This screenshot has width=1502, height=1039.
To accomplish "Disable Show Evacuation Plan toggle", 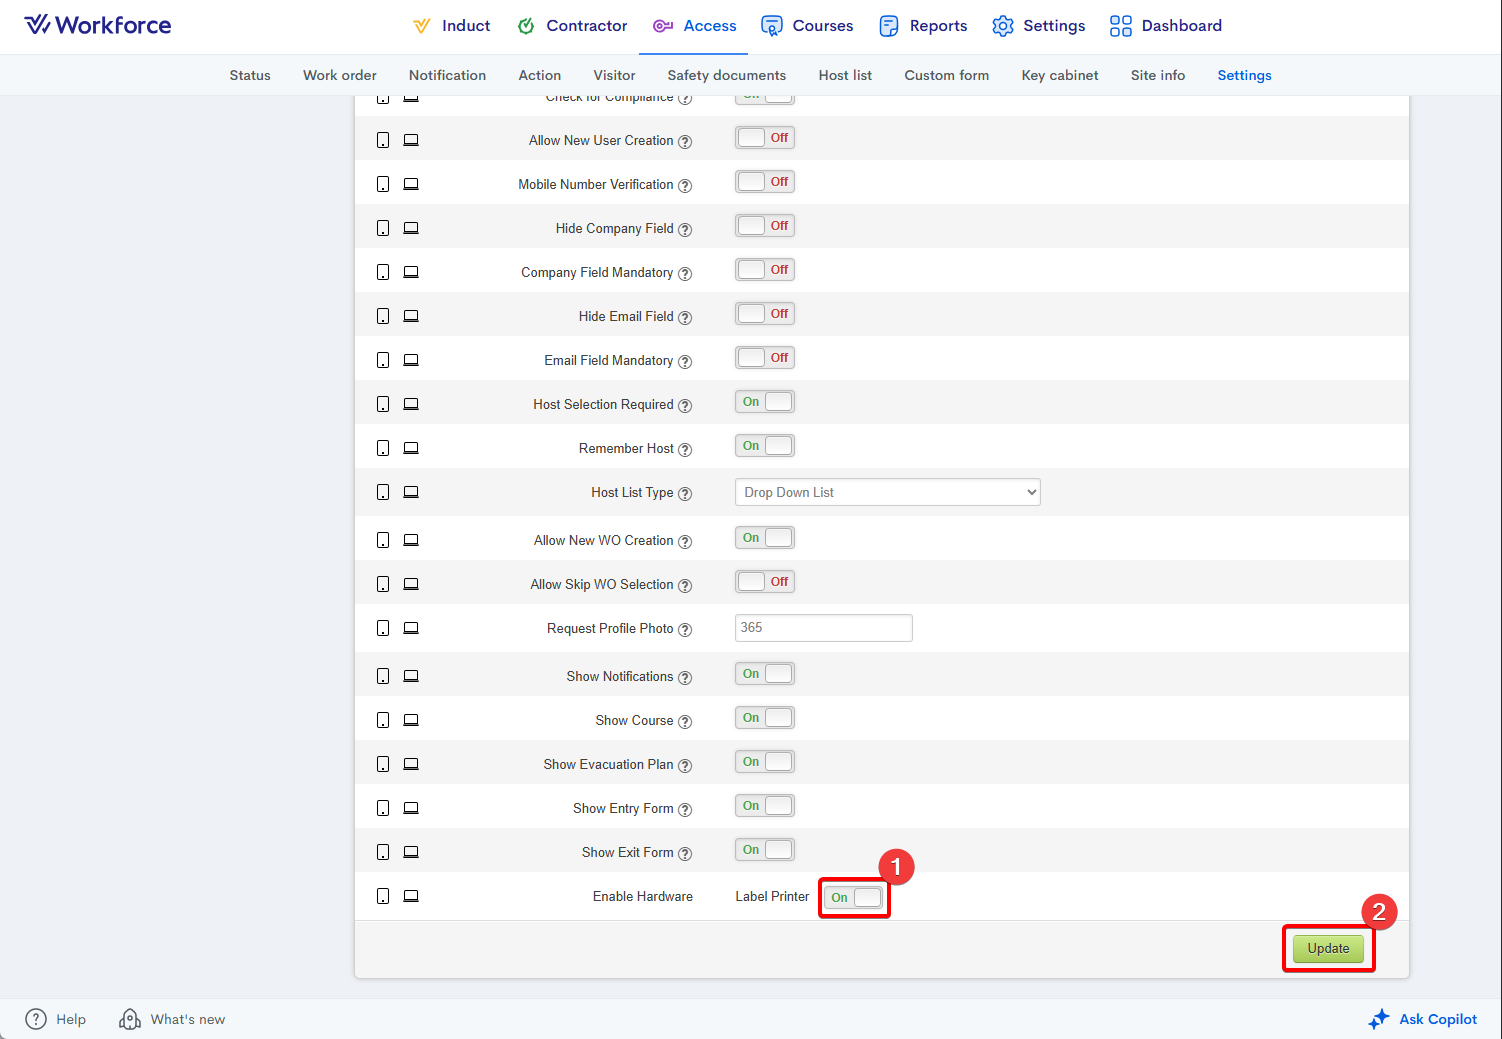I will 765,762.
